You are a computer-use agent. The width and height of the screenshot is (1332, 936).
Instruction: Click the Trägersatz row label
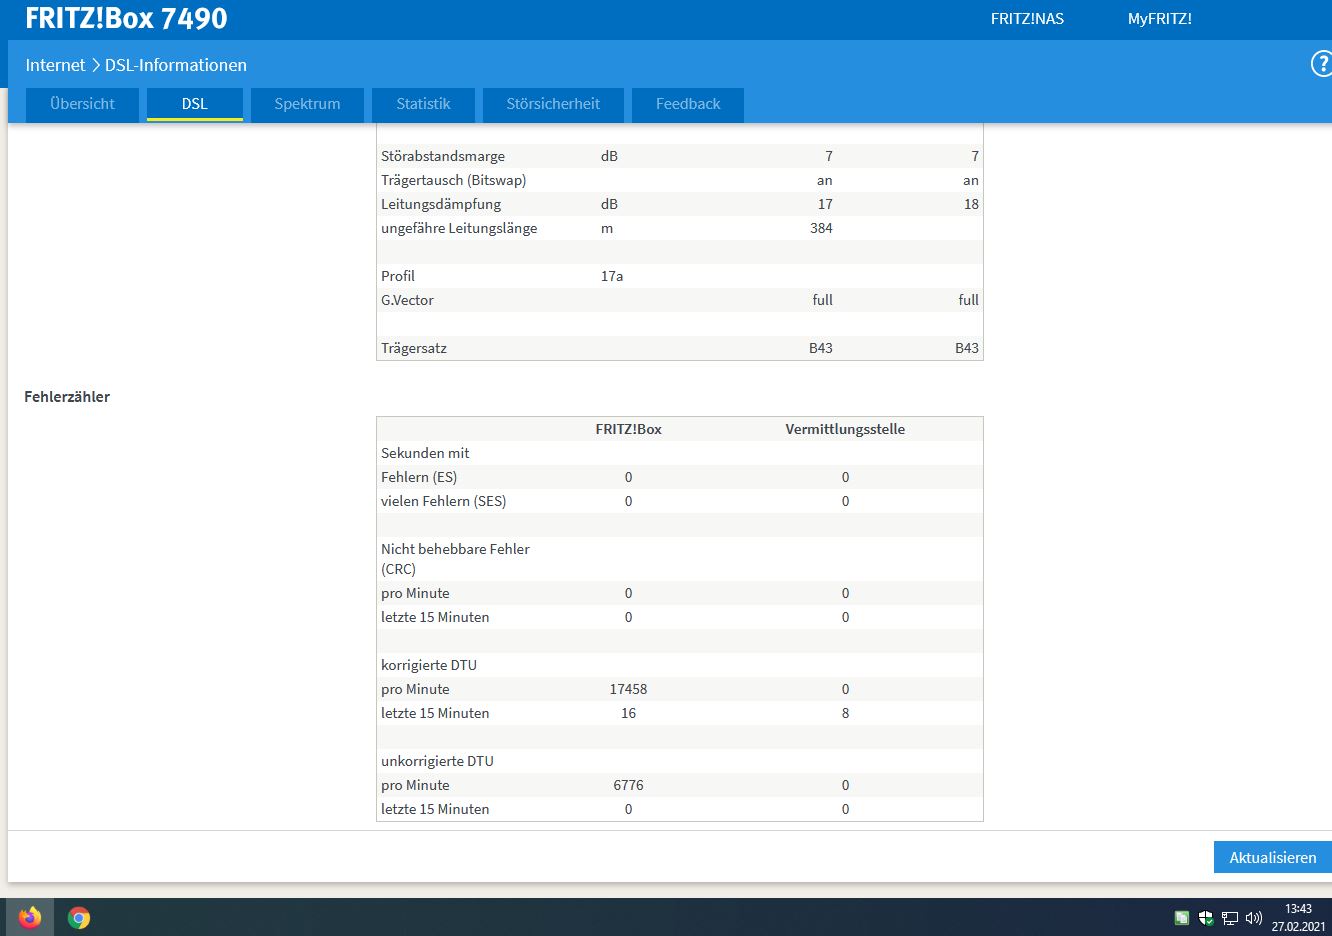click(414, 348)
